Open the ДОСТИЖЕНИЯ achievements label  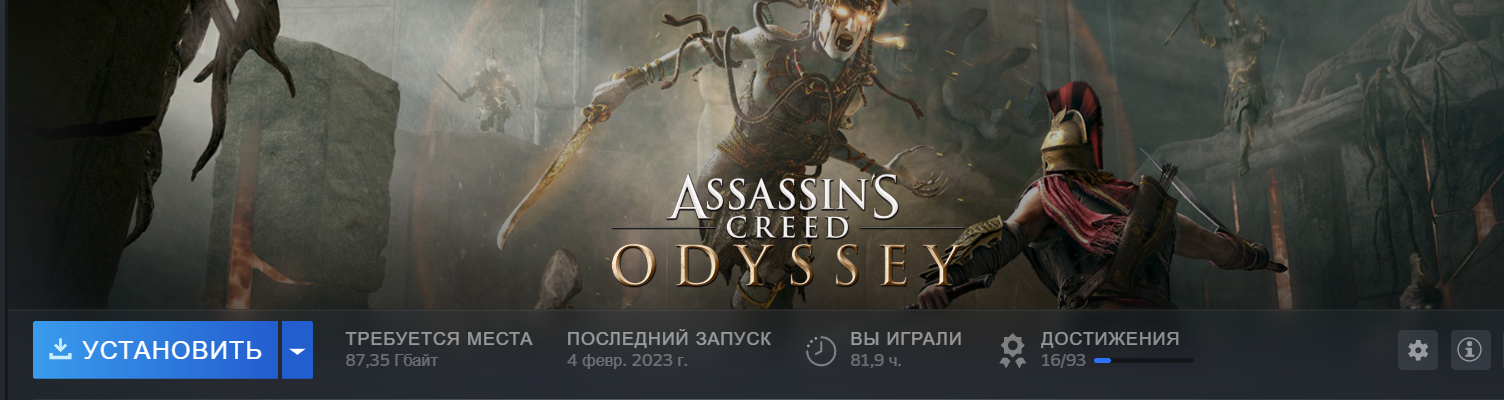coord(1110,339)
